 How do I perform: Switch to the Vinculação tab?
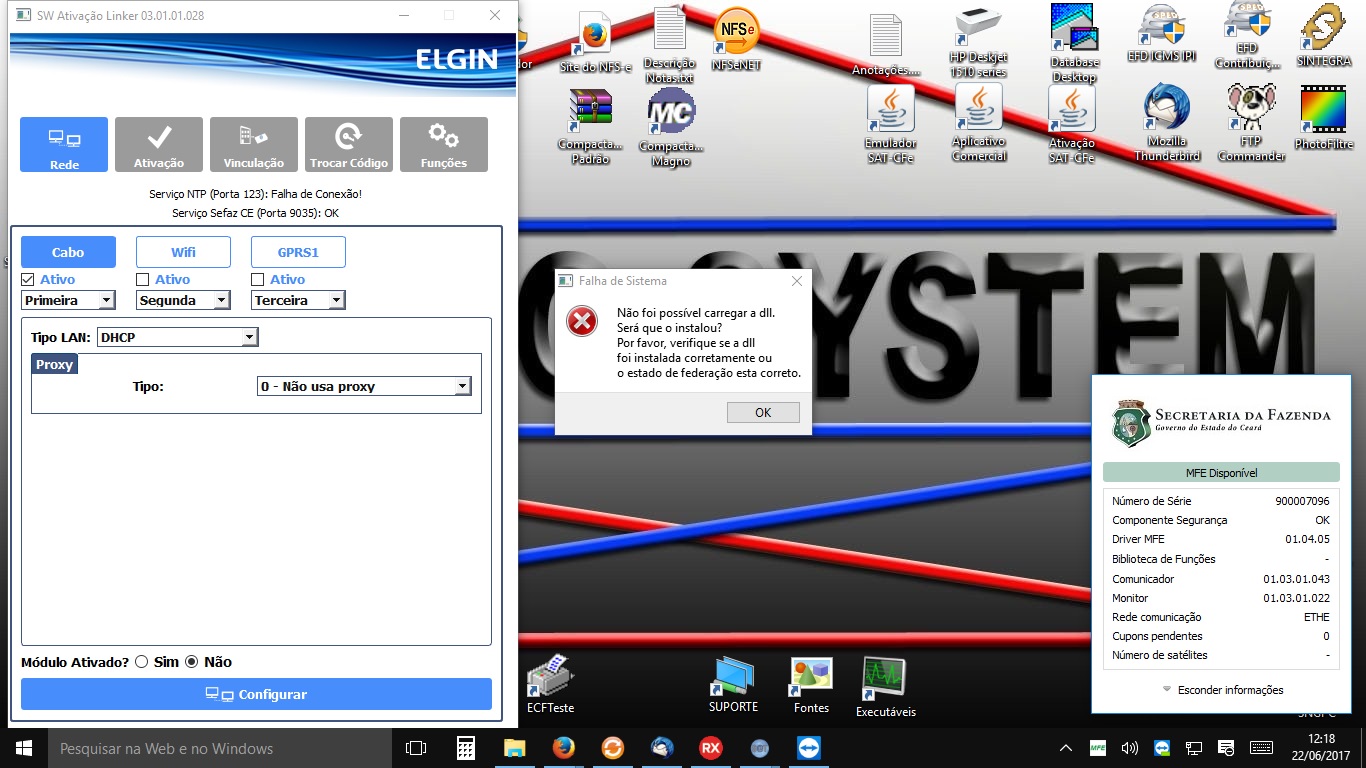254,144
